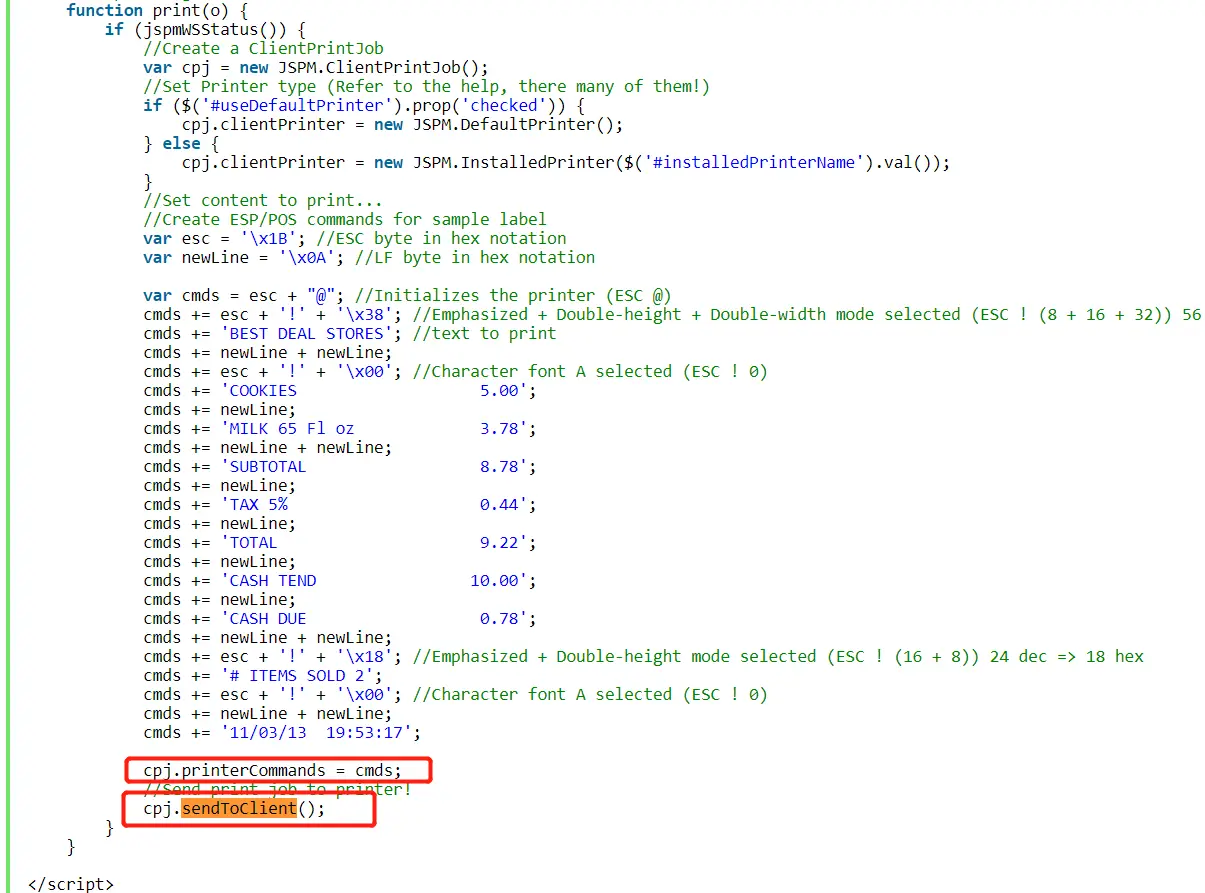The image size is (1205, 893).
Task: Click the 'CASH TEND' 10.00 line
Action: 340,580
